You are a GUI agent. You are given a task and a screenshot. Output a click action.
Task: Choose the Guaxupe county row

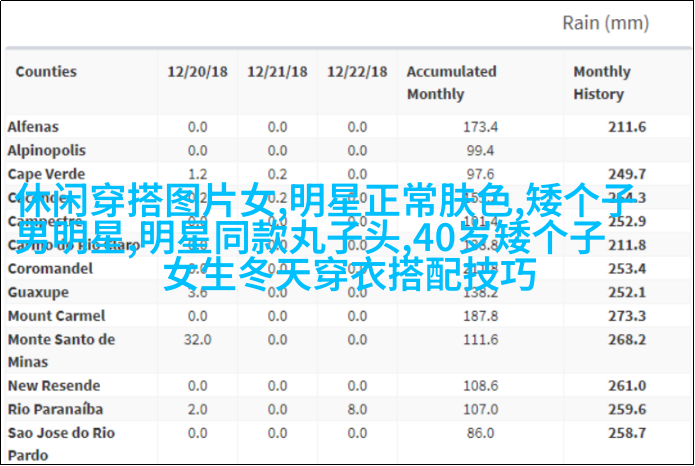(x=37, y=292)
